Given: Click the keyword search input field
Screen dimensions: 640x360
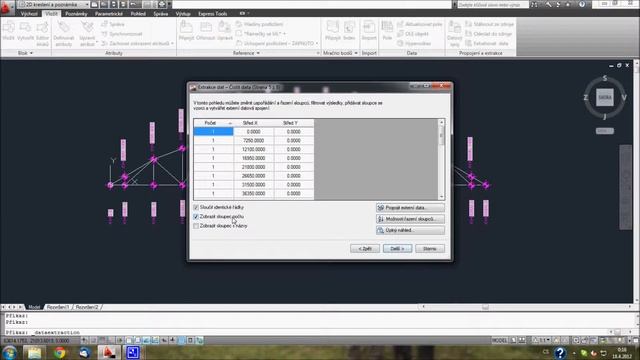Looking at the screenshot, I should [492, 4].
